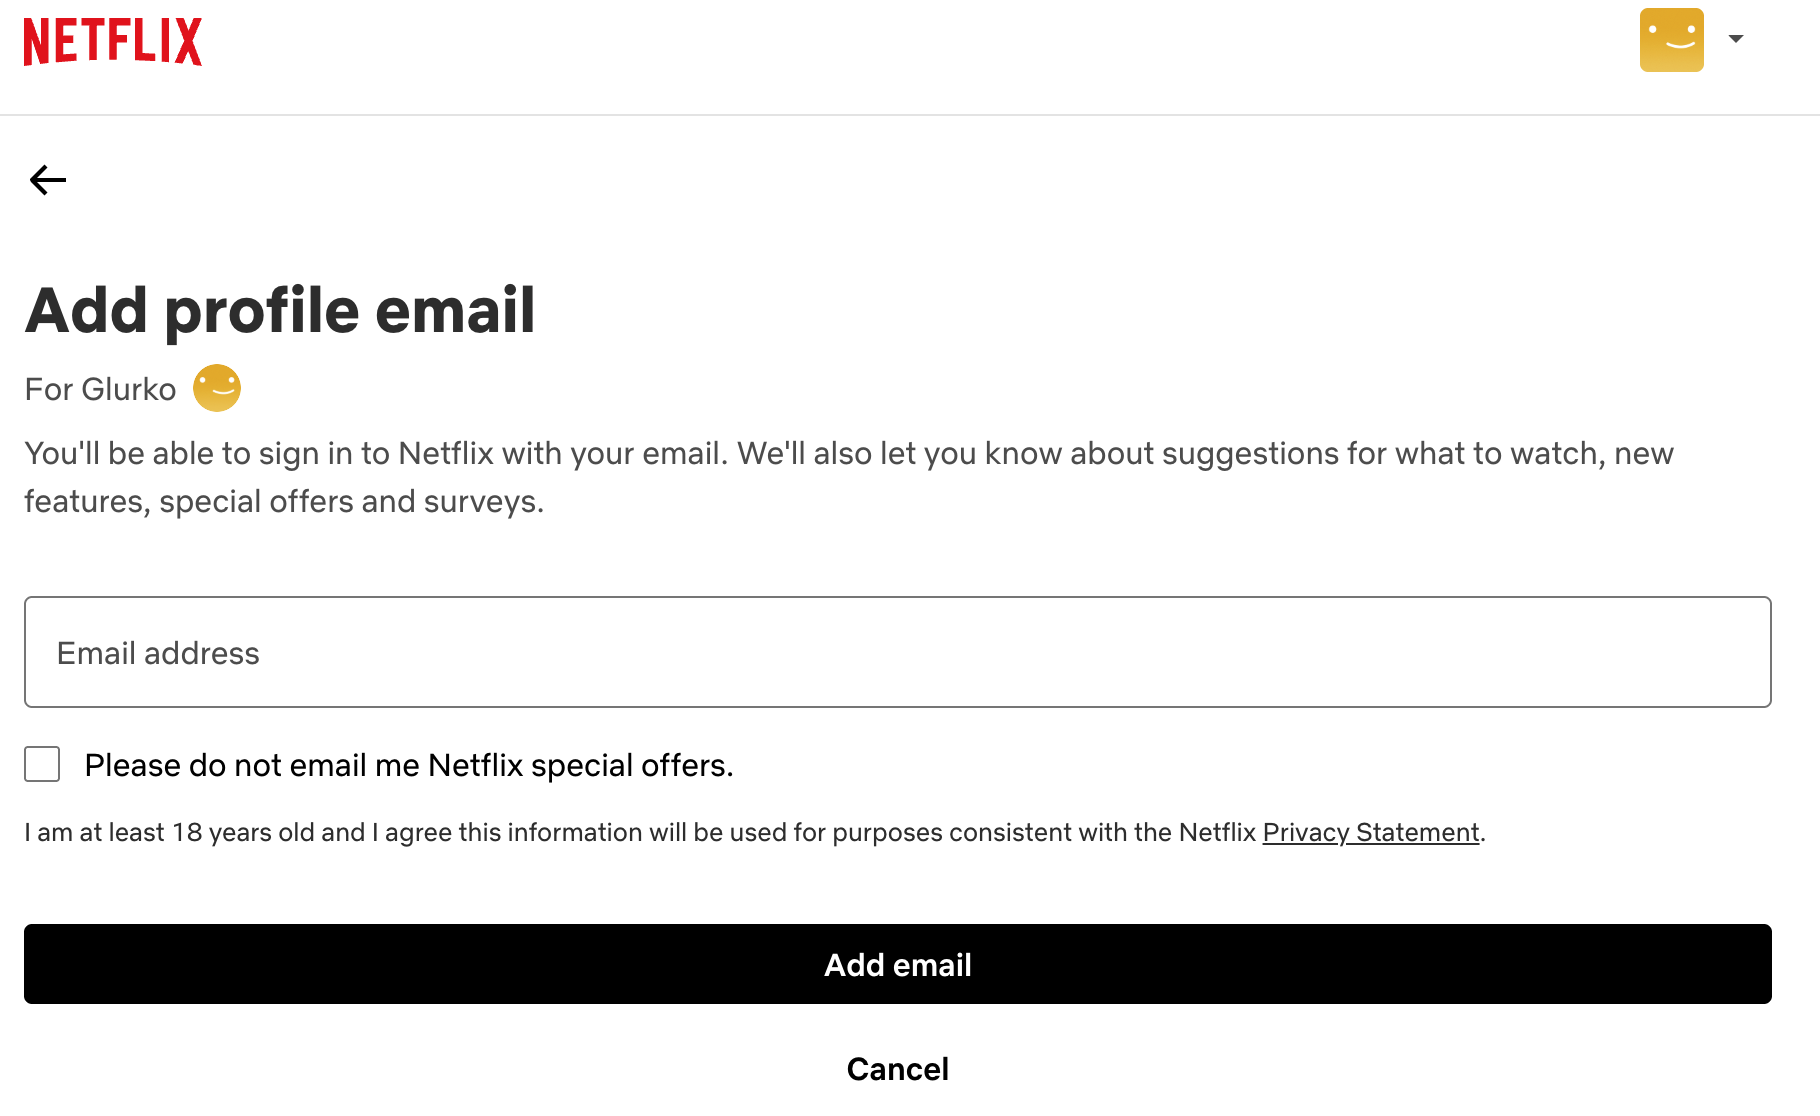
Task: Click the 'For Glurko' text
Action: coord(100,389)
